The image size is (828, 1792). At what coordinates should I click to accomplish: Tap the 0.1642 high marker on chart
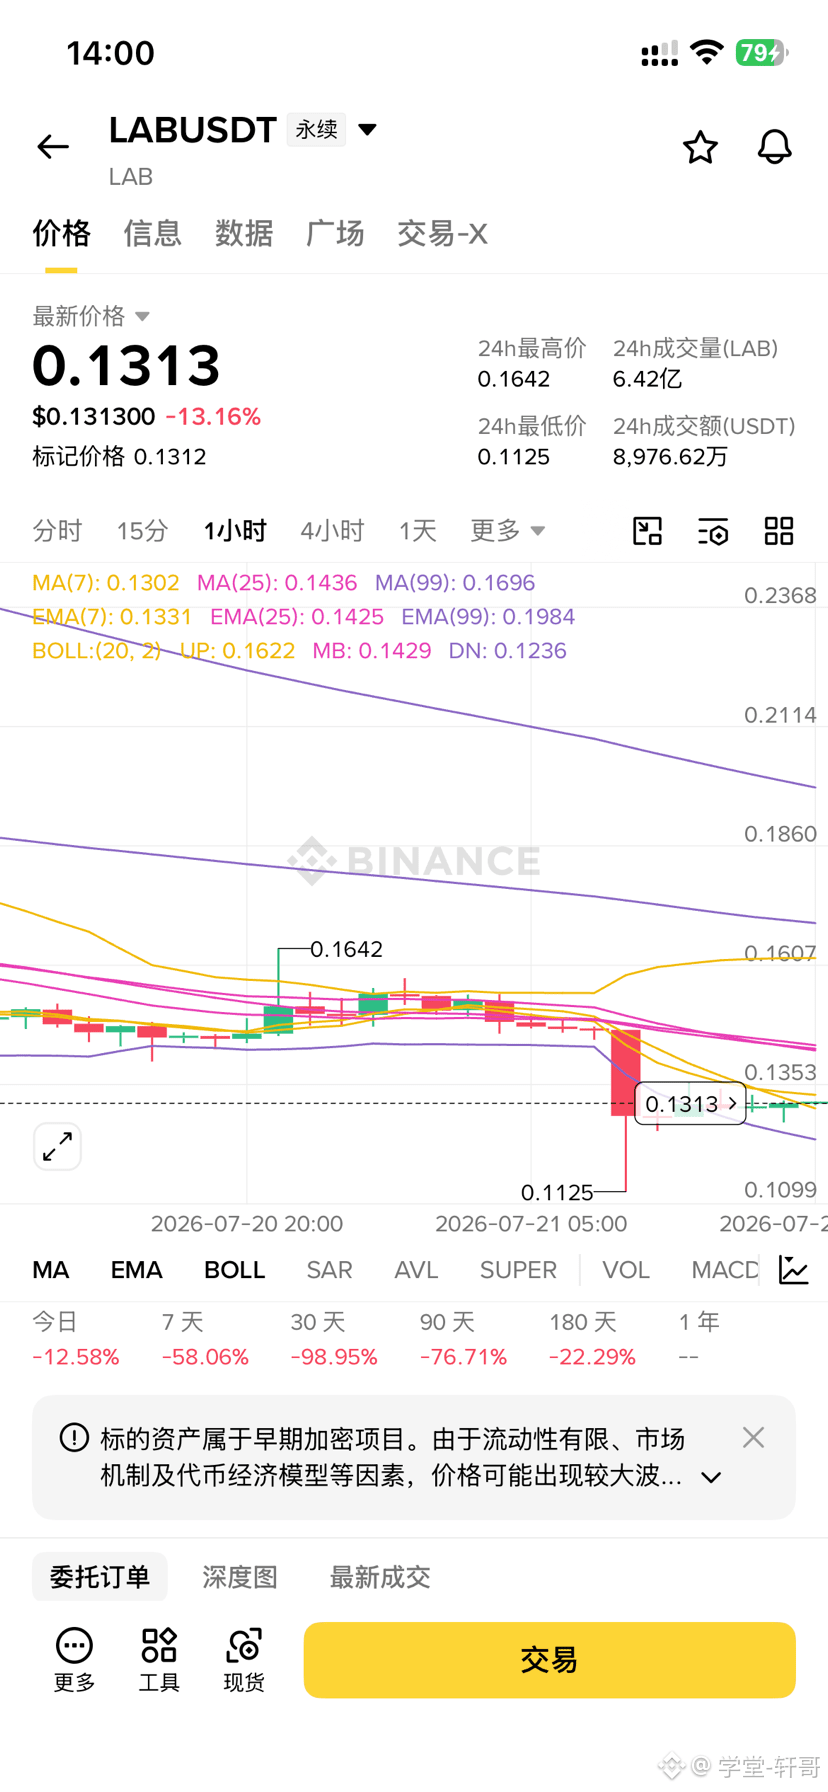pyautogui.click(x=346, y=949)
